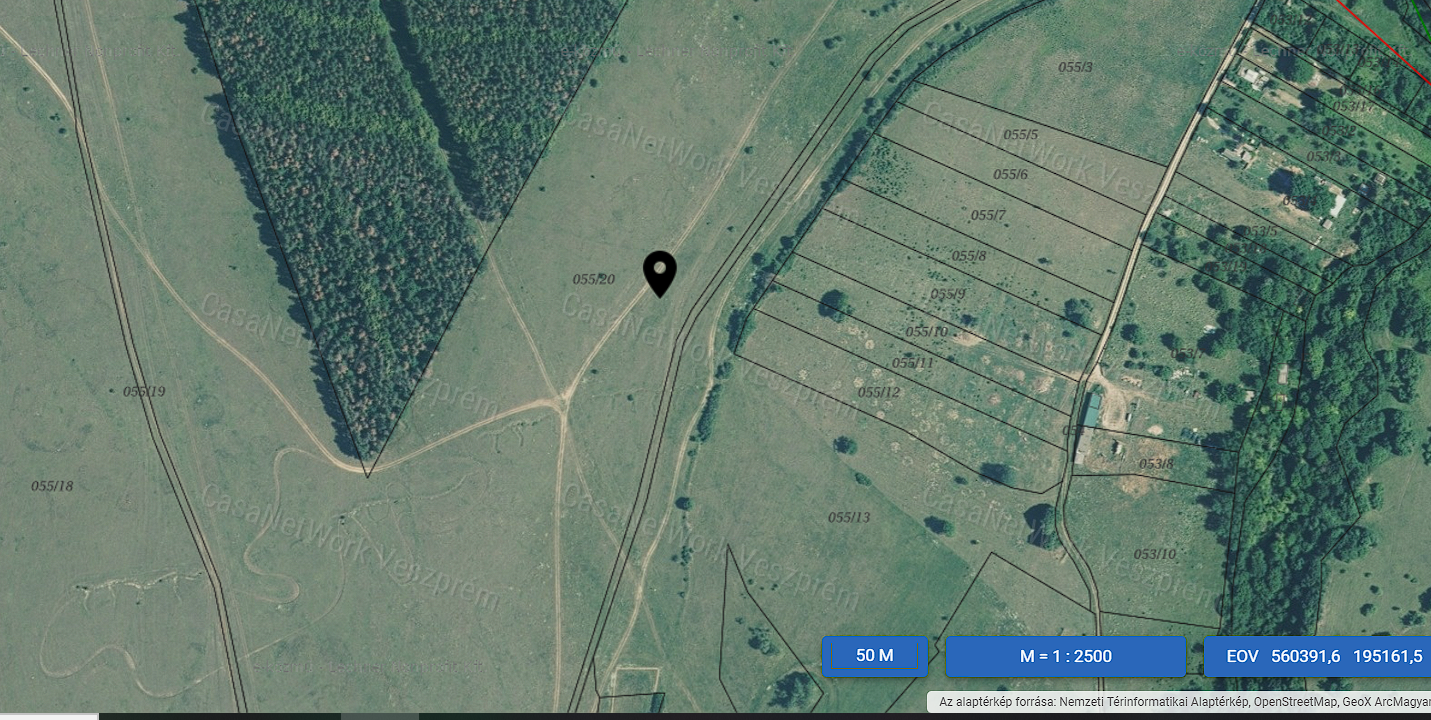Select parcel label 055/7
1431x720 pixels.
[x=988, y=215]
